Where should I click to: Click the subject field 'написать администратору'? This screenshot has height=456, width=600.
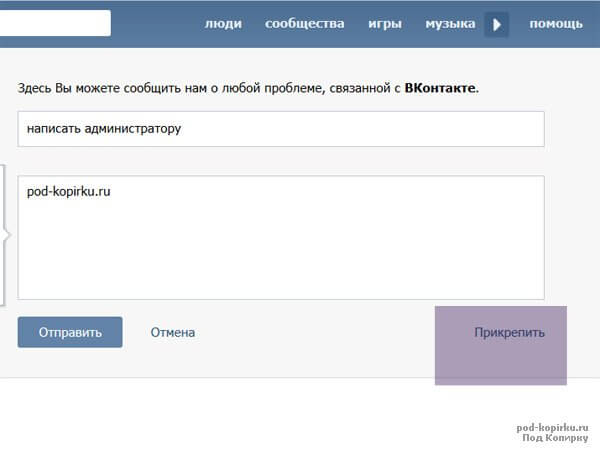(281, 129)
